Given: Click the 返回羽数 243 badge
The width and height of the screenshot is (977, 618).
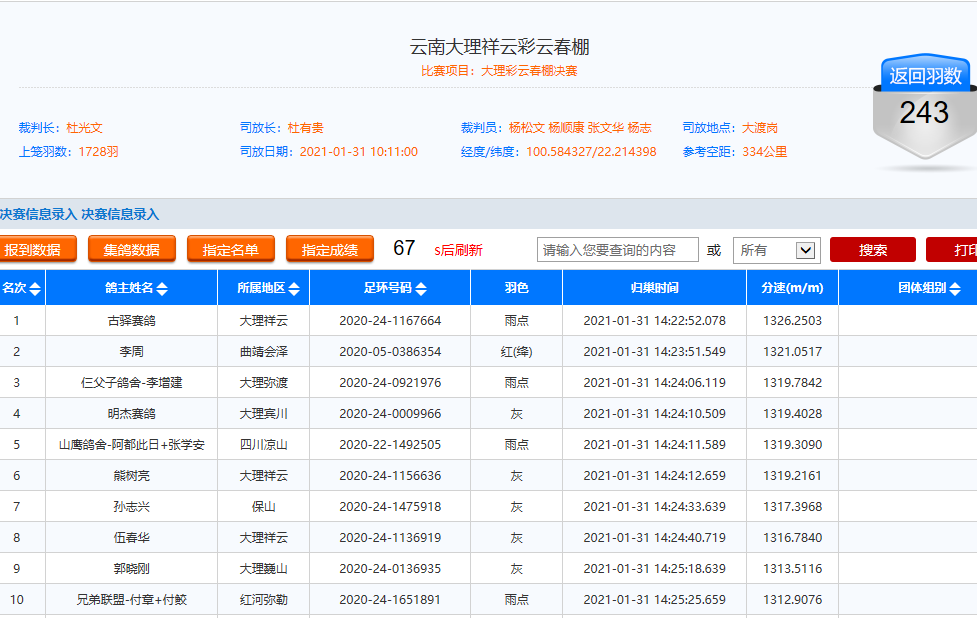Looking at the screenshot, I should coord(925,105).
